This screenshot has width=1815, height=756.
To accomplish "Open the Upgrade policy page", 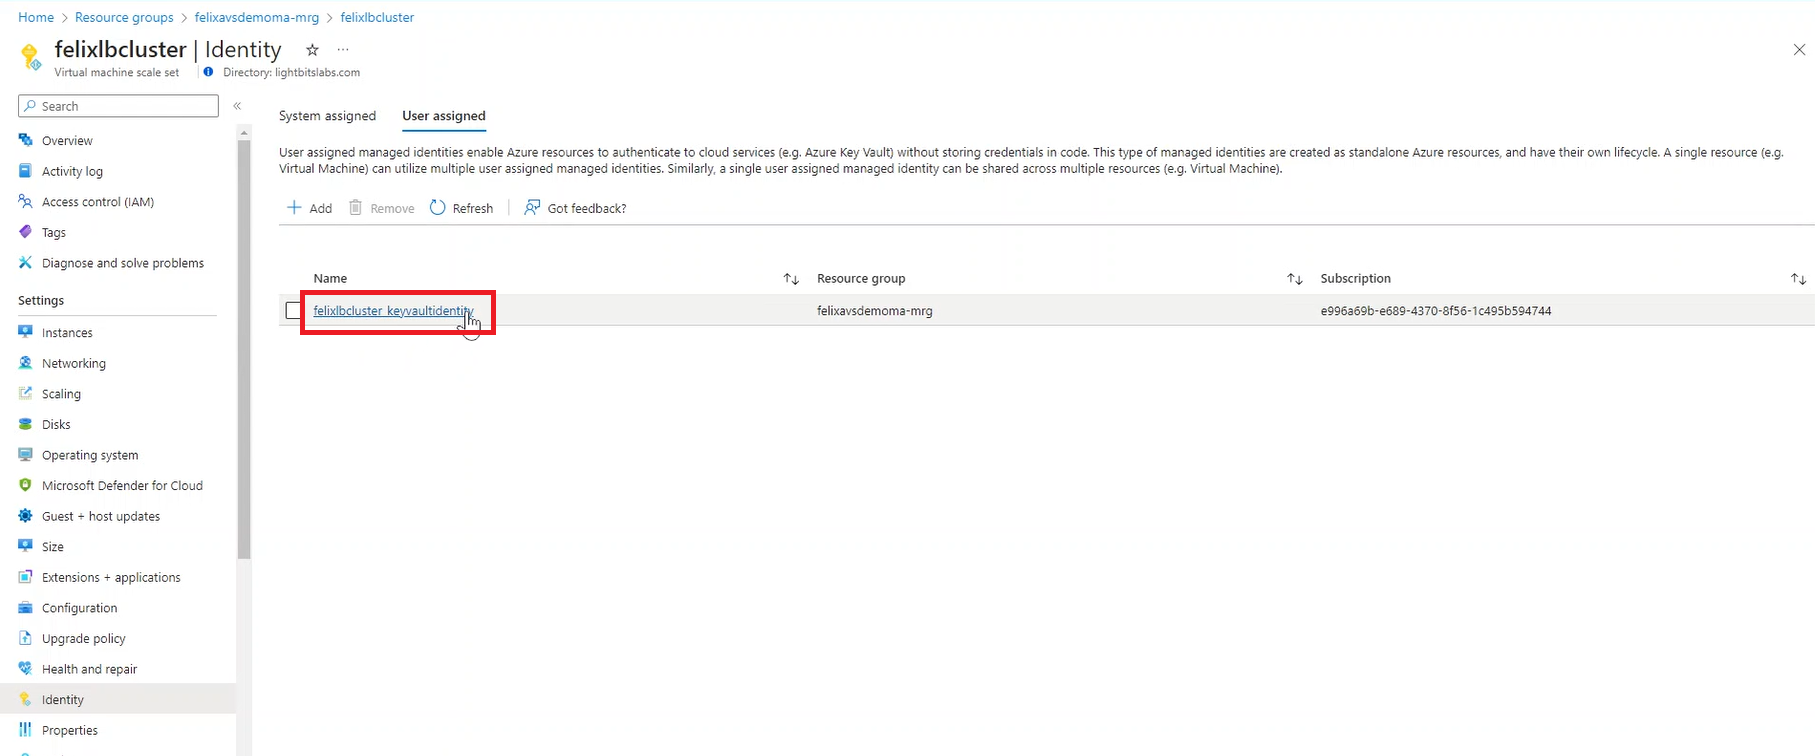I will (x=84, y=639).
